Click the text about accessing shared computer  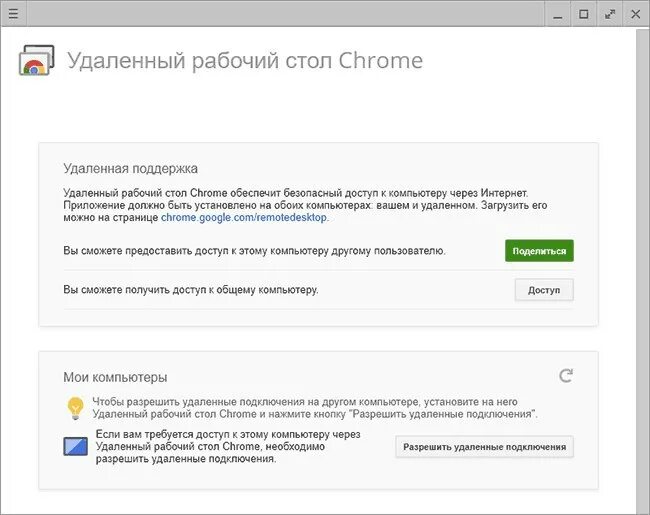191,290
